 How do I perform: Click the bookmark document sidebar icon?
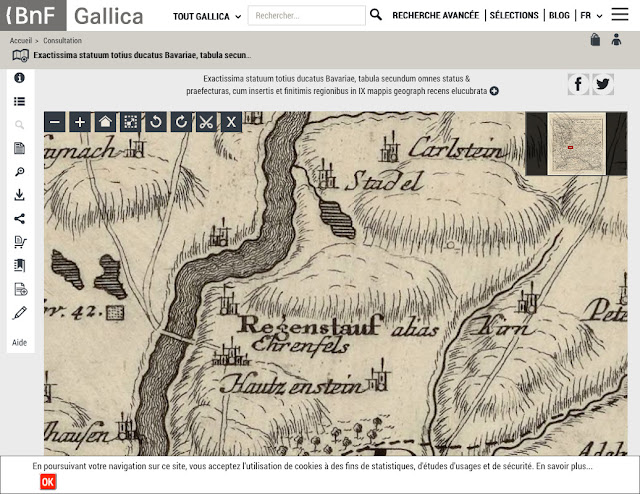pos(19,265)
